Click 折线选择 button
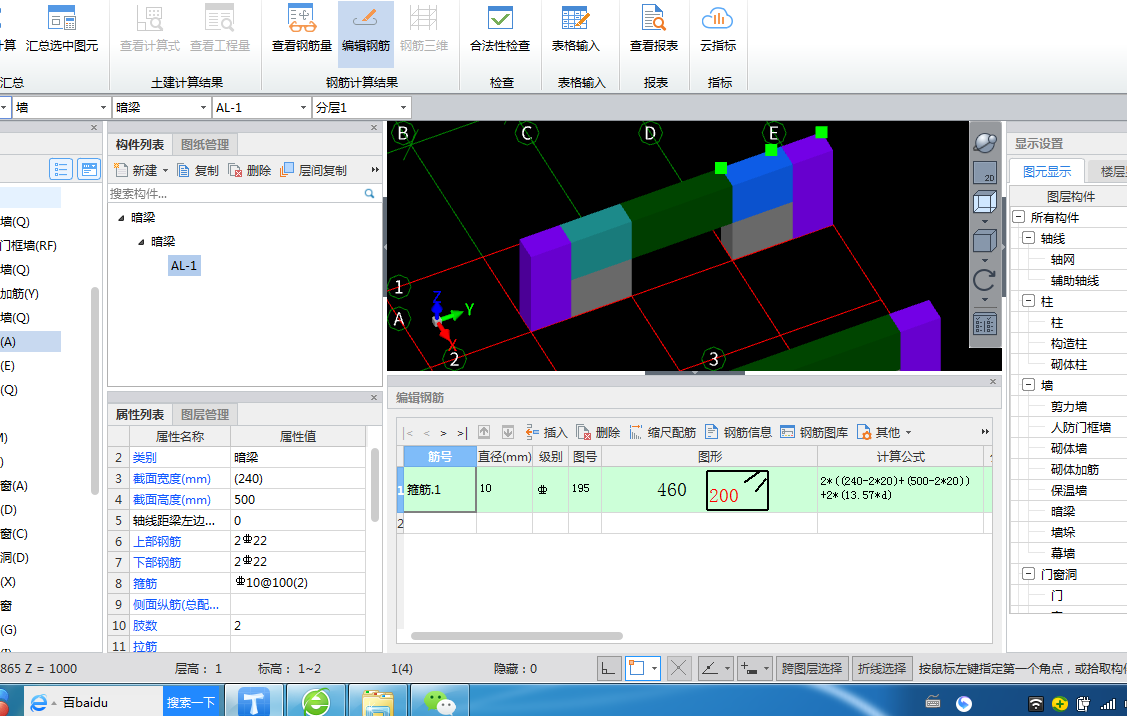This screenshot has width=1127, height=716. 882,669
